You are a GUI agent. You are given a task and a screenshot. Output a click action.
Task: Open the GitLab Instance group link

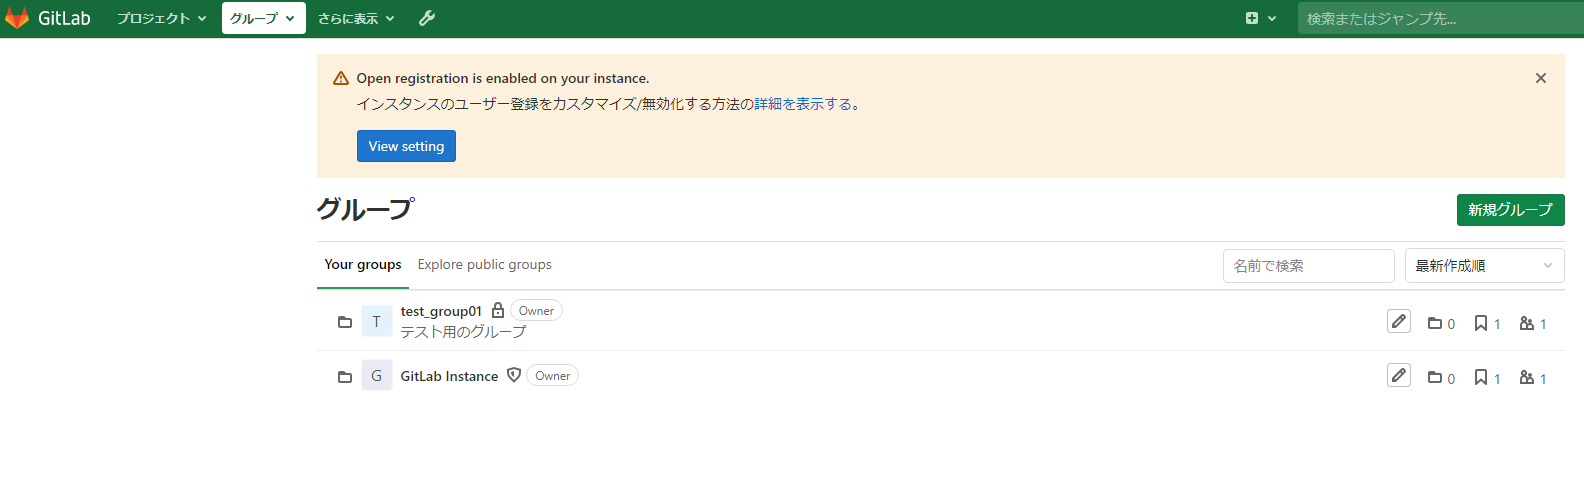click(449, 376)
